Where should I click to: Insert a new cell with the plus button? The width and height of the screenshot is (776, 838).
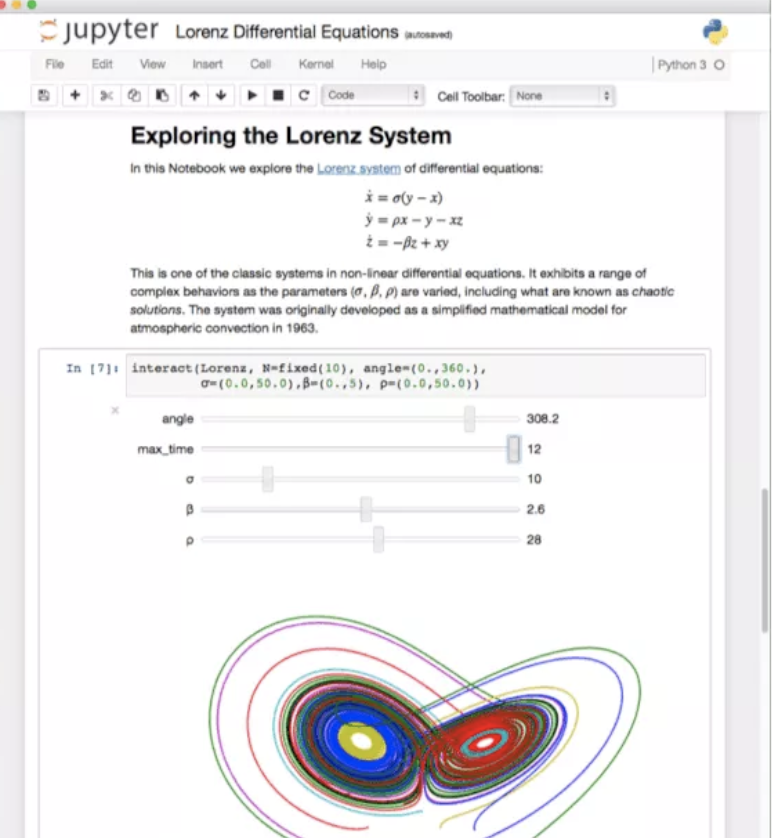coord(75,96)
